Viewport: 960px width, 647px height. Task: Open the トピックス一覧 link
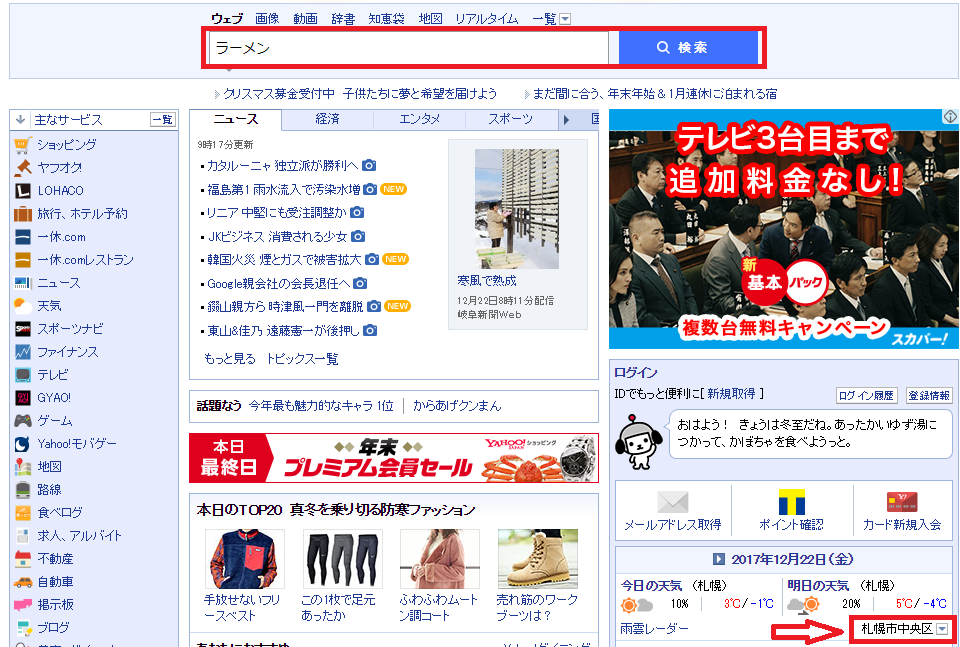coord(302,359)
